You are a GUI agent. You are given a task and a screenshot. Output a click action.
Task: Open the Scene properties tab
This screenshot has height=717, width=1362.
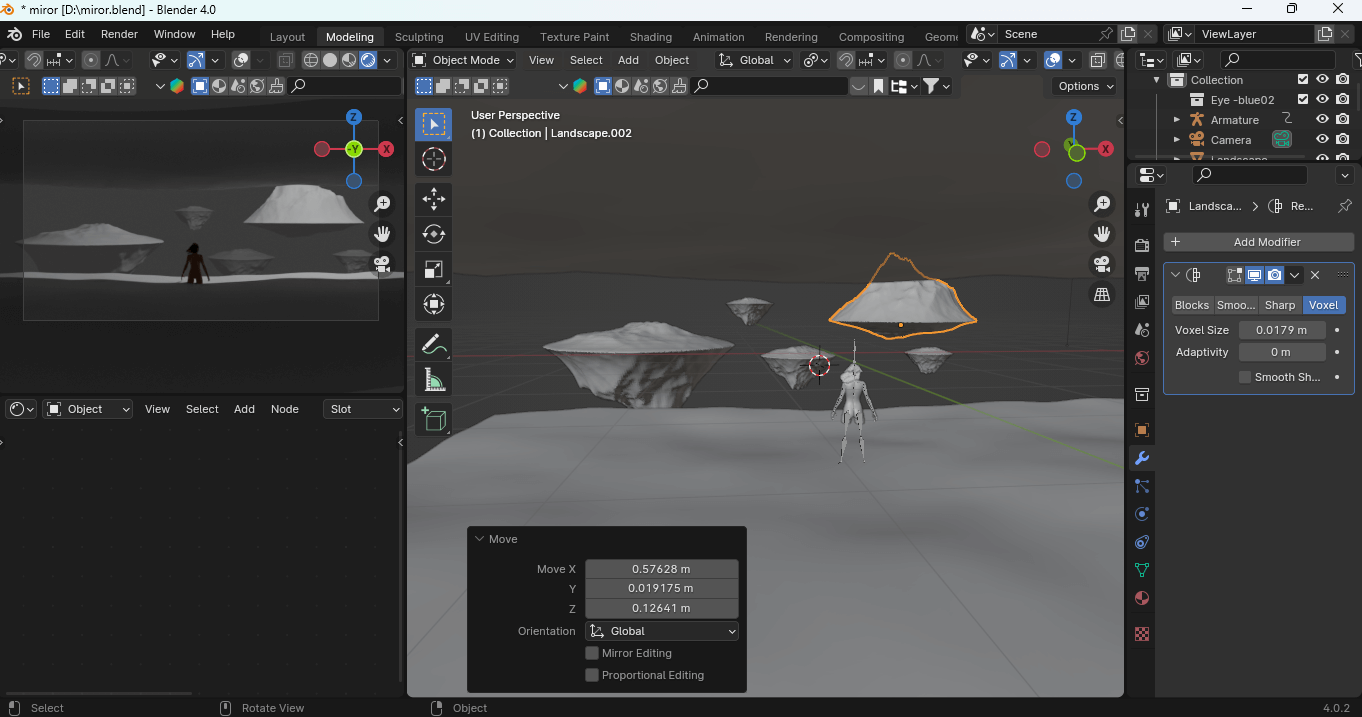coord(1142,329)
